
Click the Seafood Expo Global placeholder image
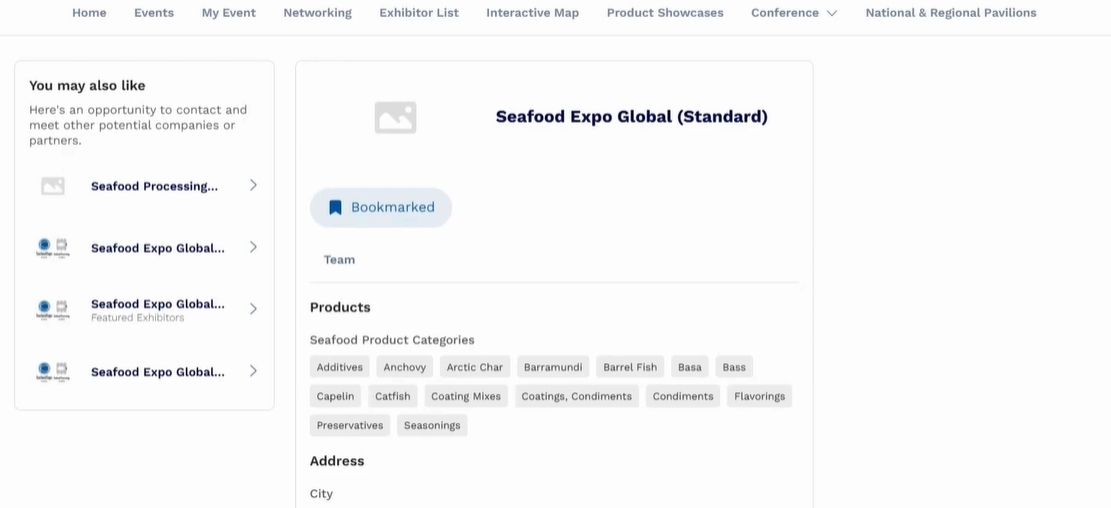395,117
